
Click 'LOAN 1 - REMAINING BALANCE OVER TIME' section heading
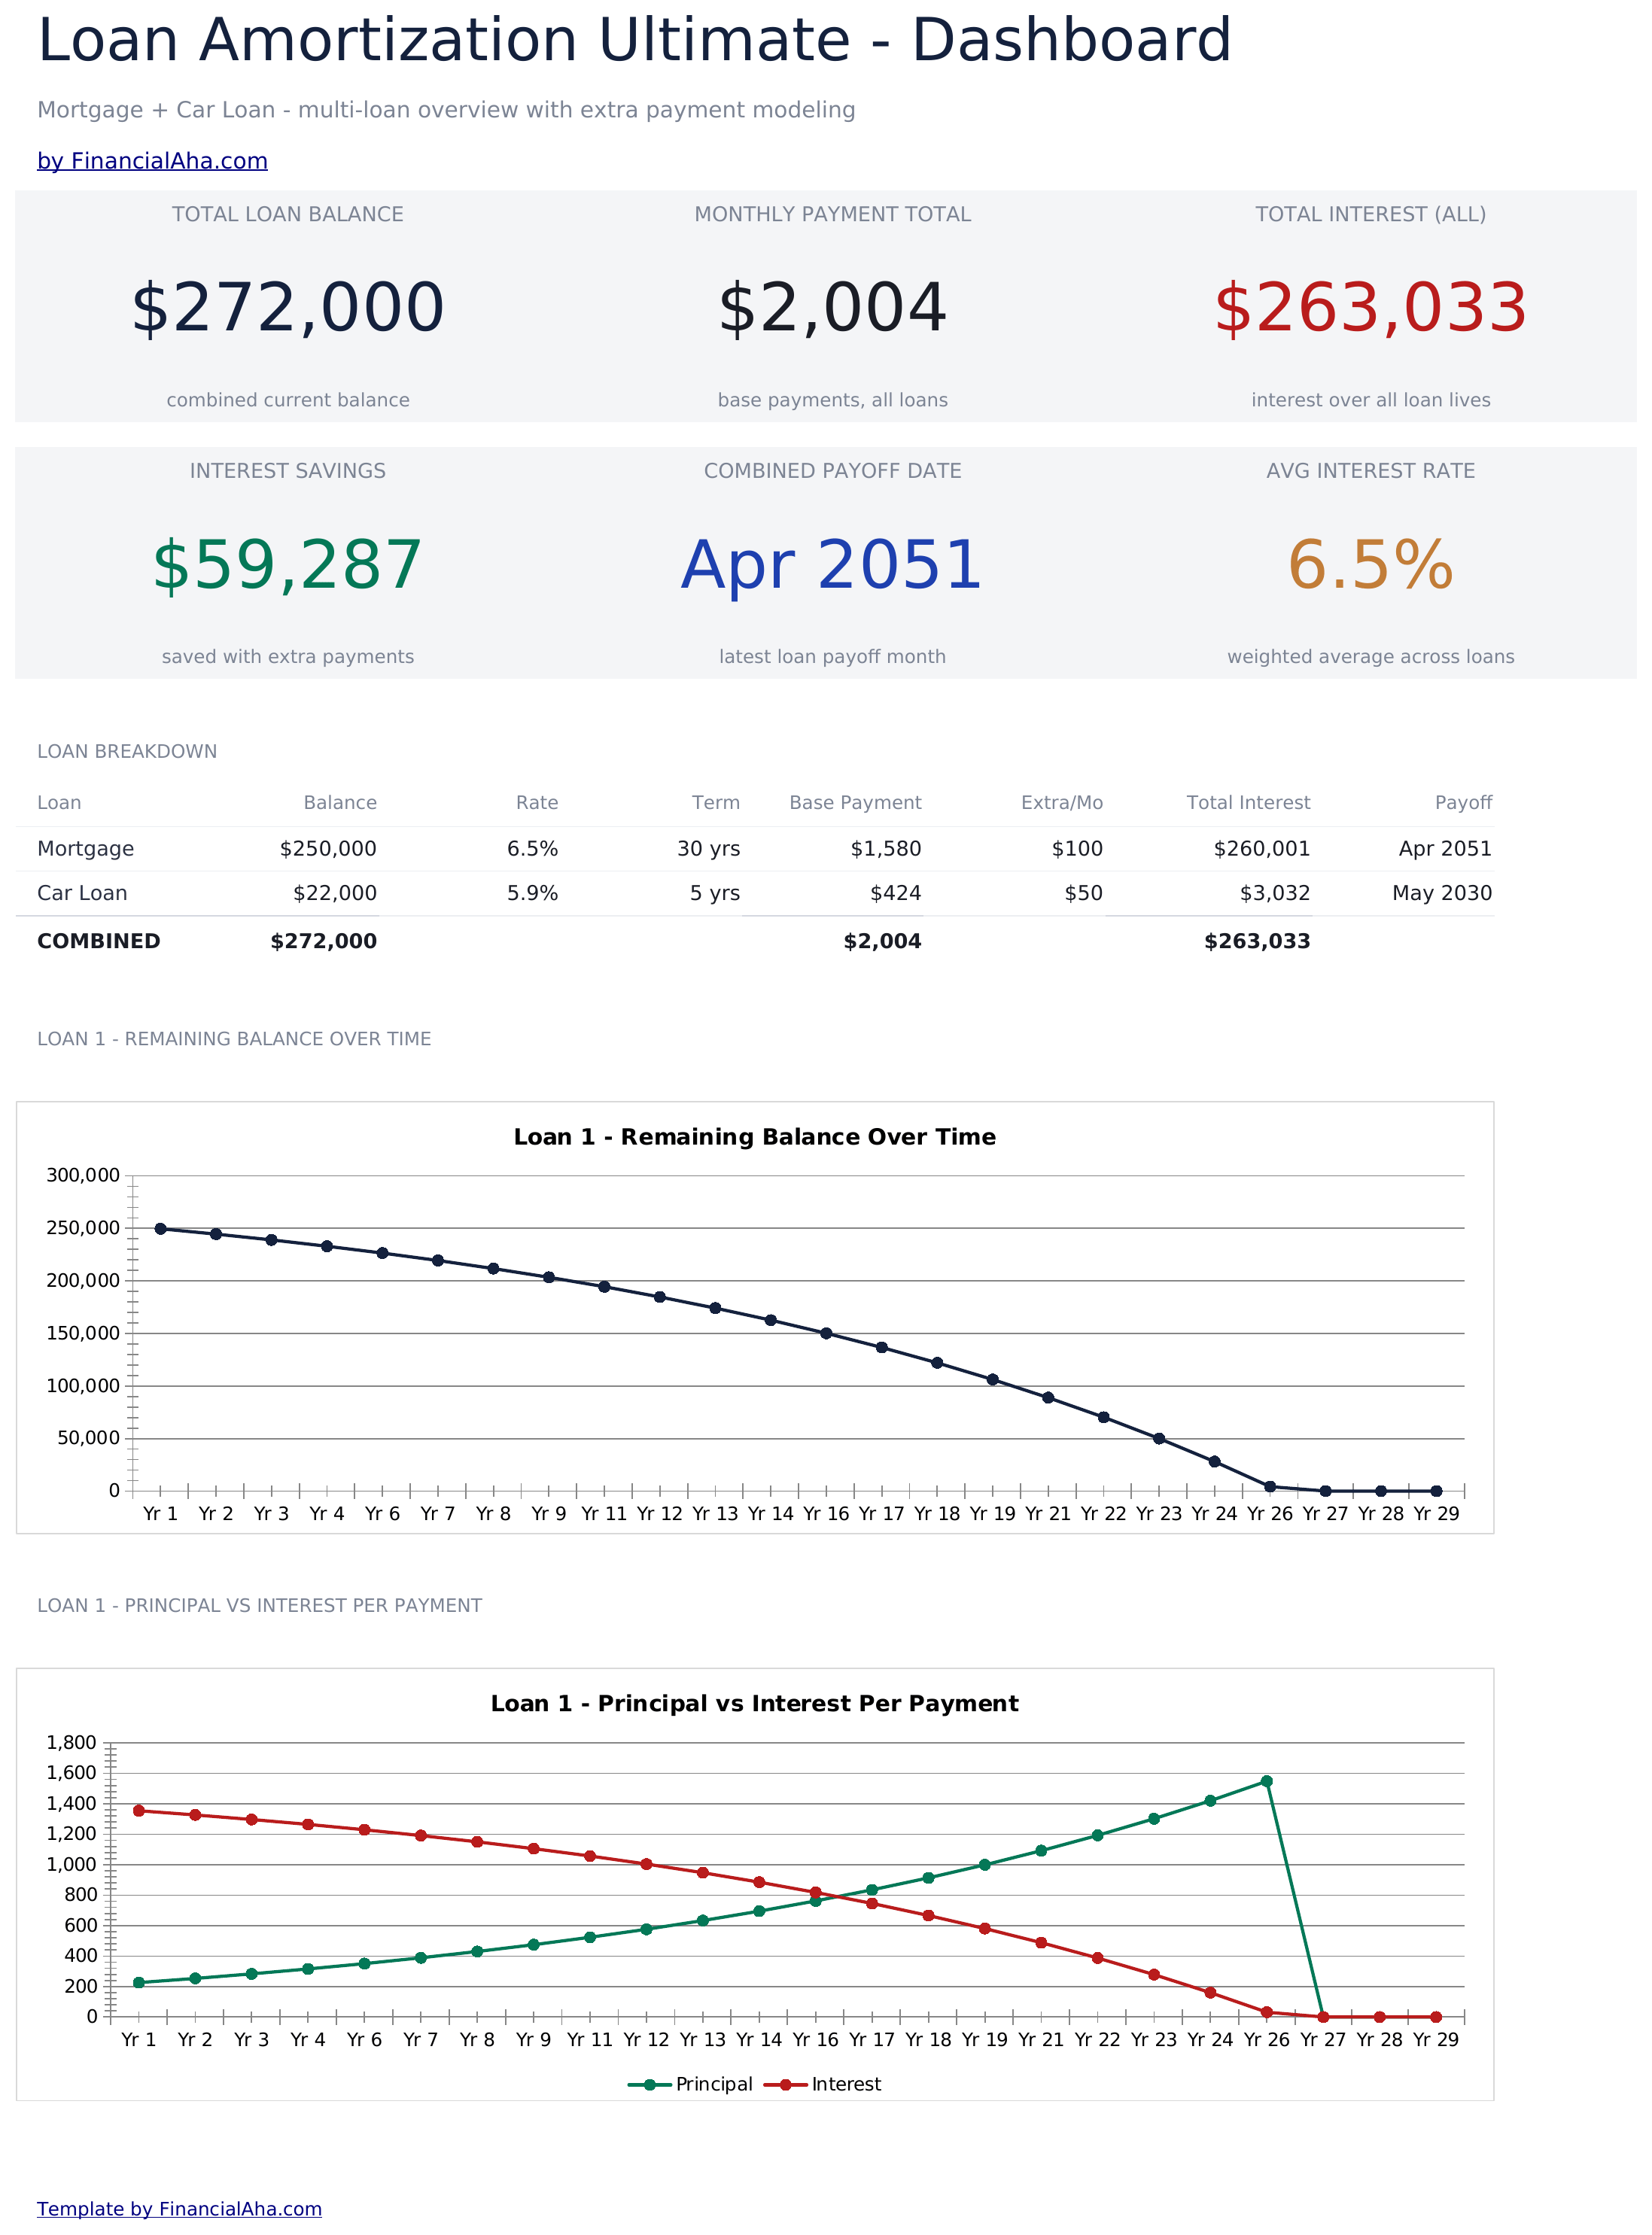point(234,1040)
